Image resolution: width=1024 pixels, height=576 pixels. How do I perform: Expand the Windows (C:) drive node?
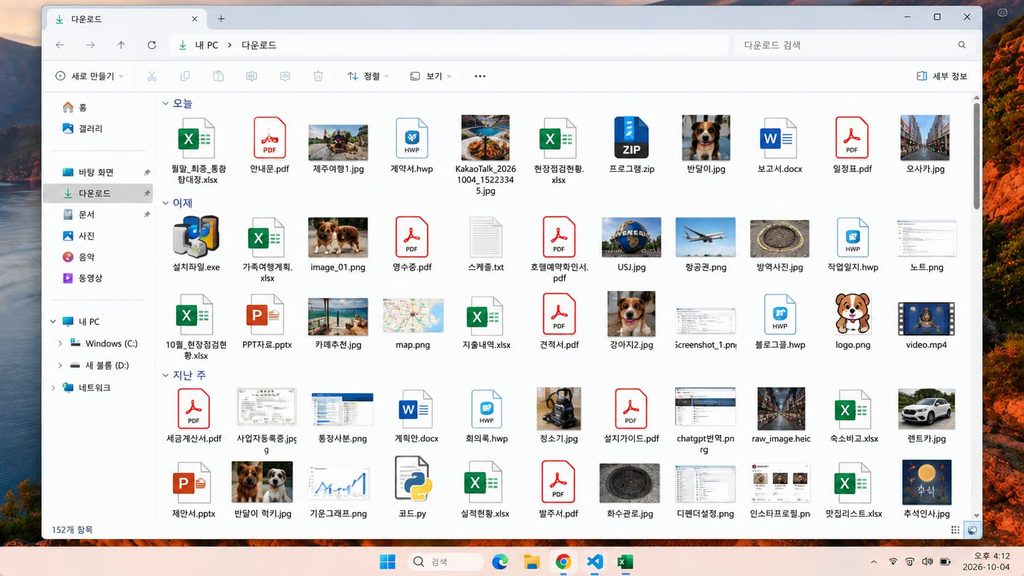point(60,344)
